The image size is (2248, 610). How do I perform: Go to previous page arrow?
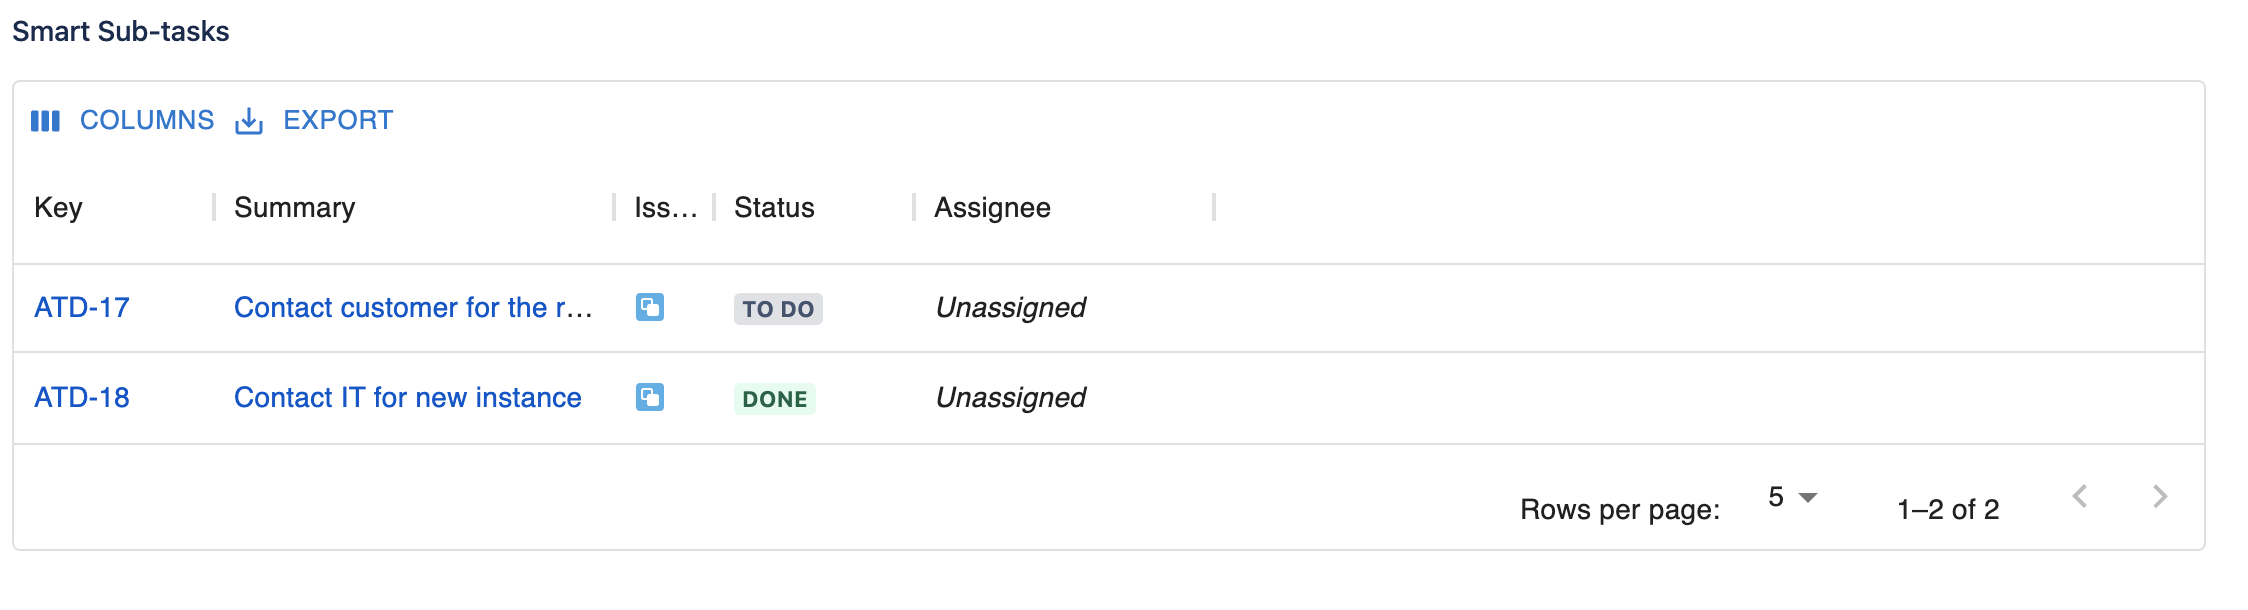click(x=2080, y=496)
